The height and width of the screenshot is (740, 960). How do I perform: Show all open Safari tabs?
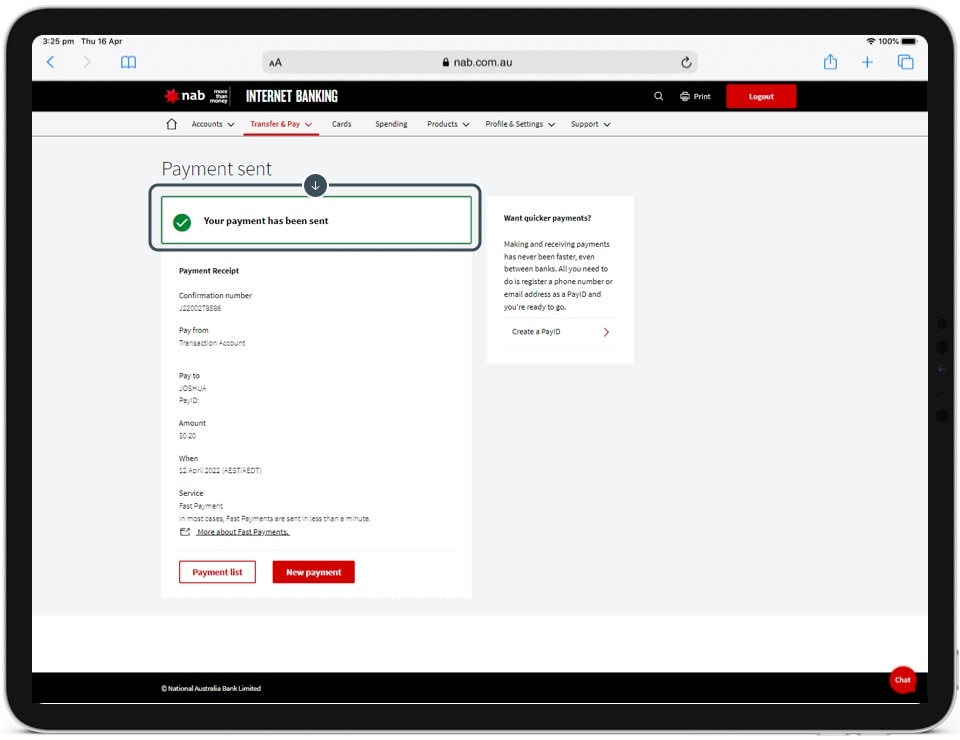coord(905,62)
